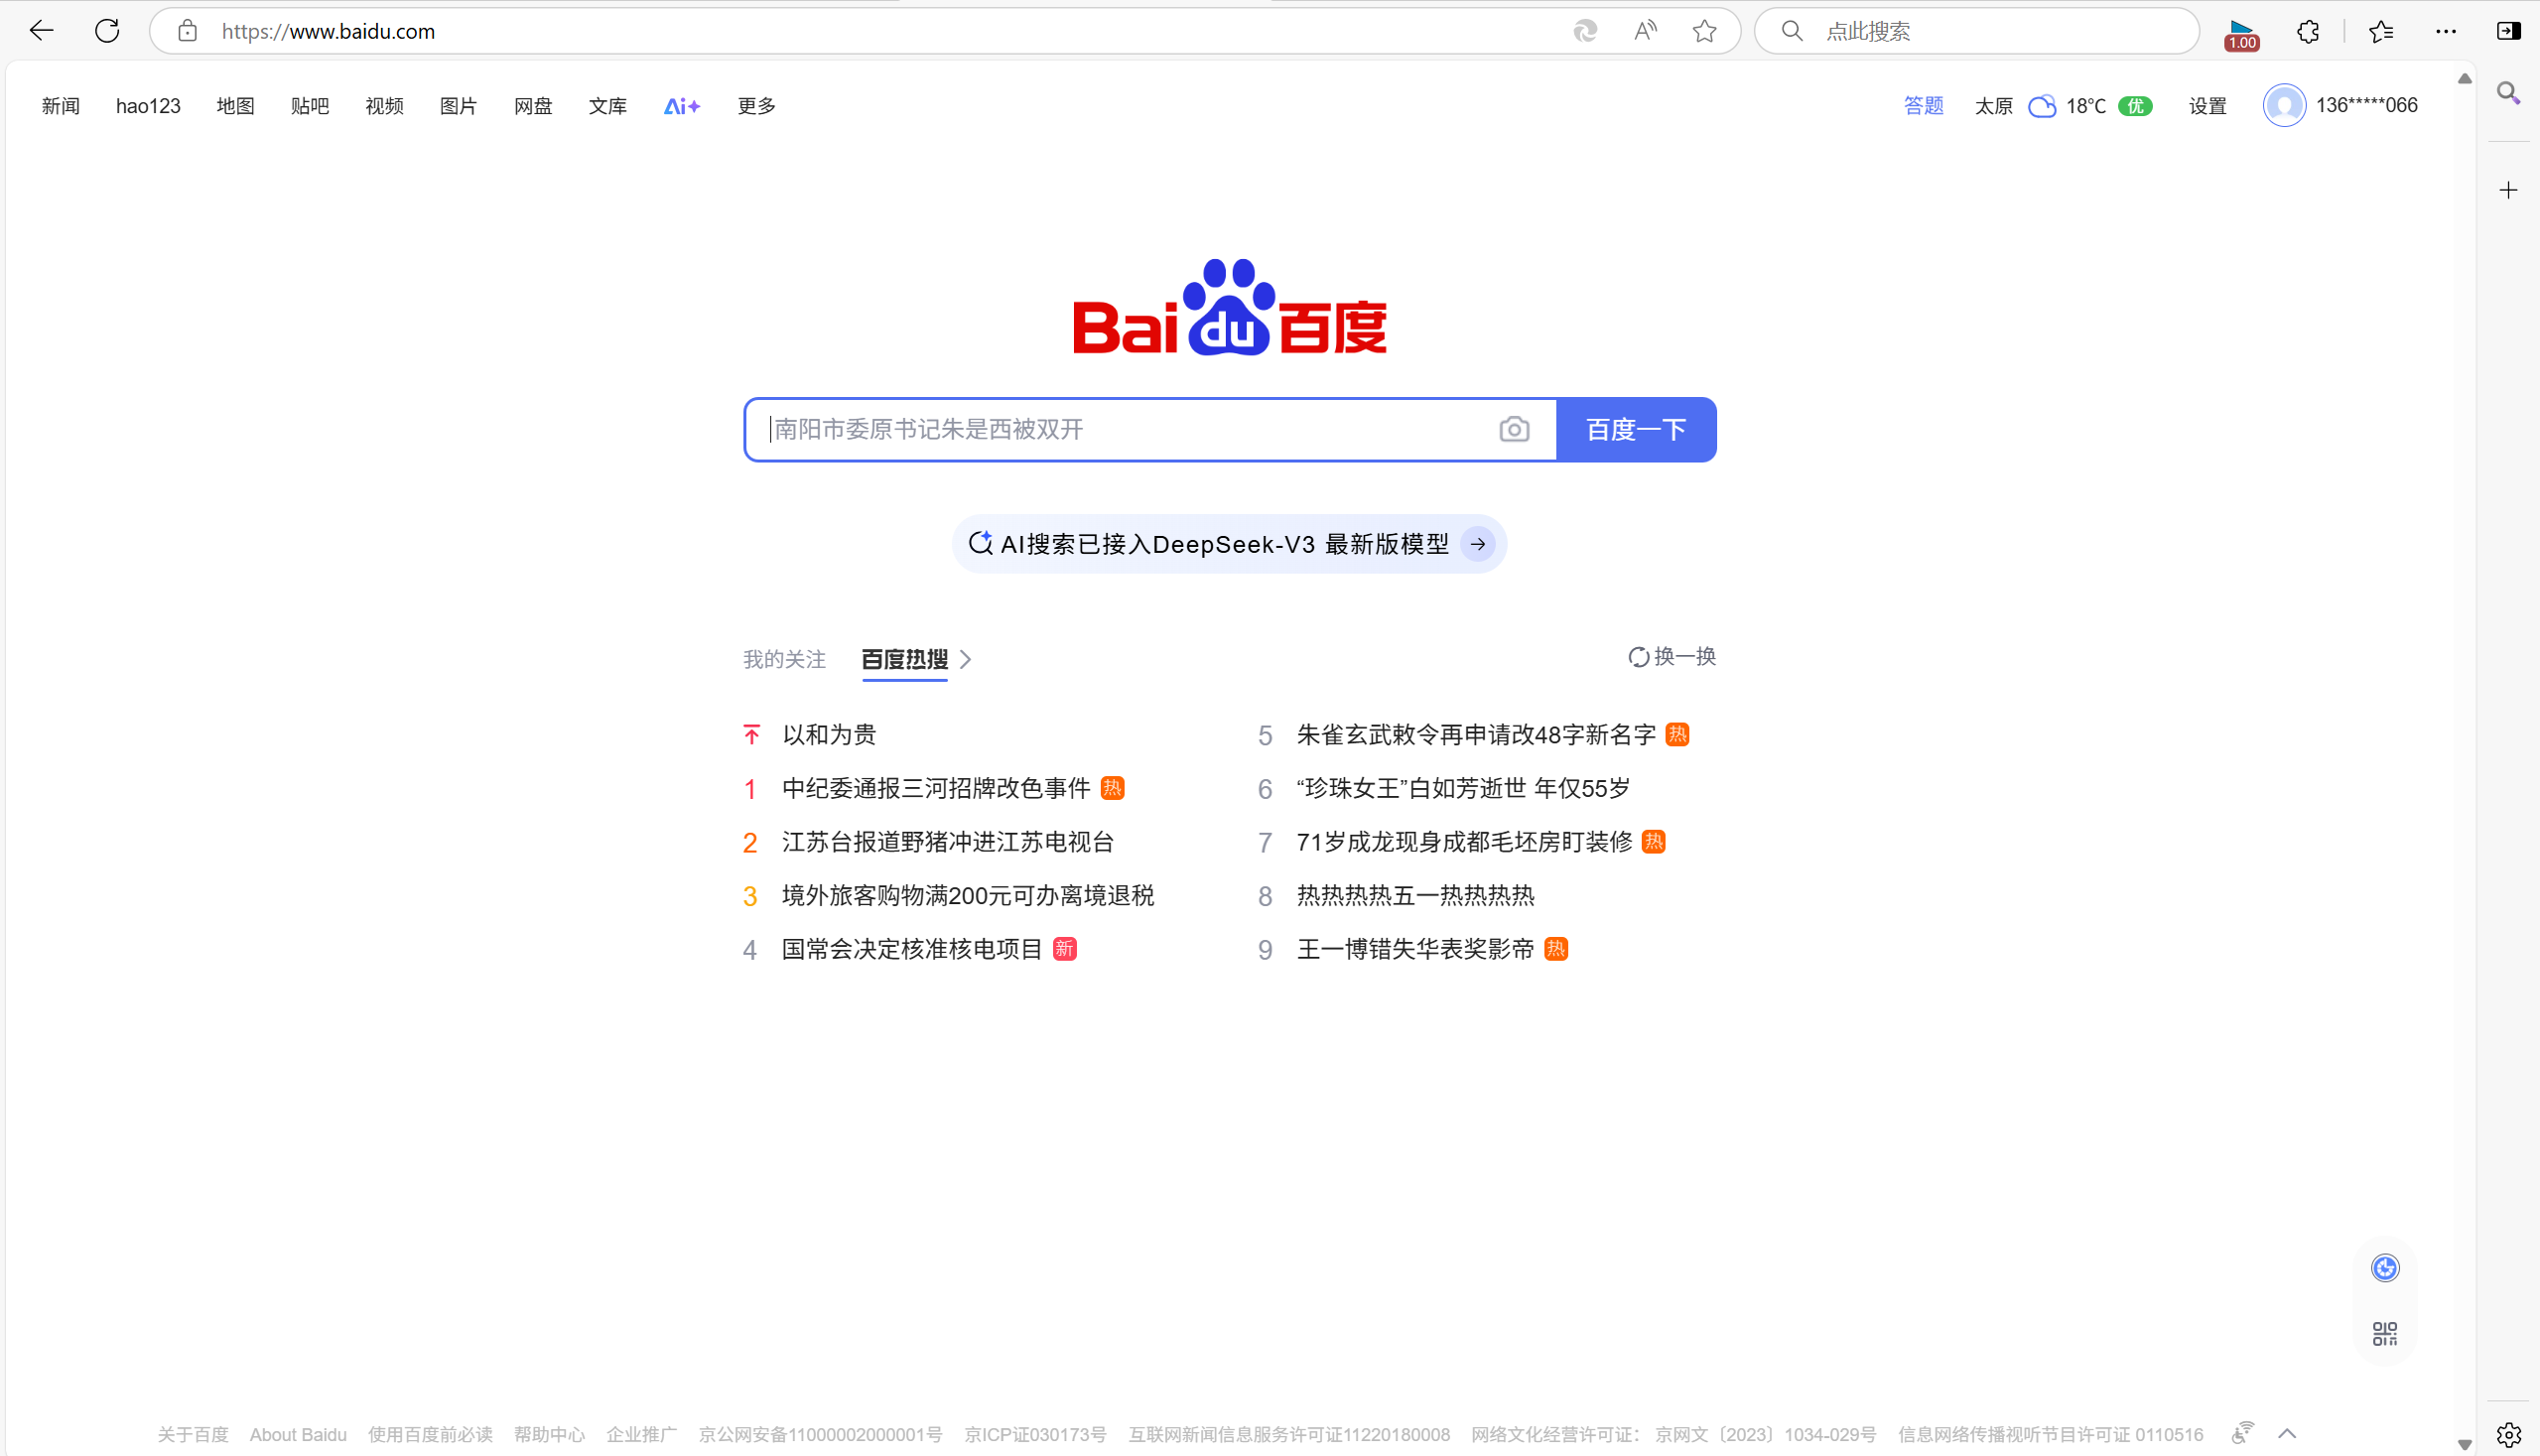
Task: Expand 百度热搜 chevron arrow
Action: pos(966,660)
